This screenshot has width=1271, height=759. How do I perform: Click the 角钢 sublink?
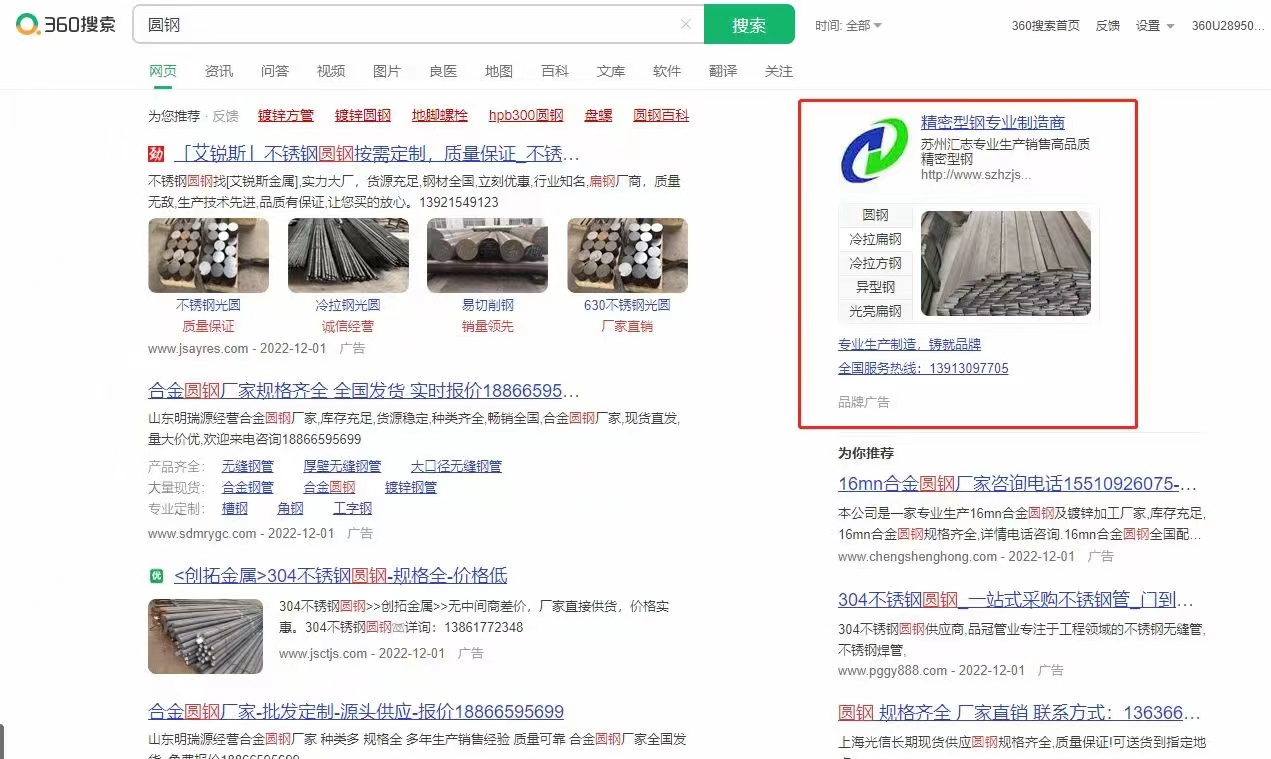click(291, 508)
